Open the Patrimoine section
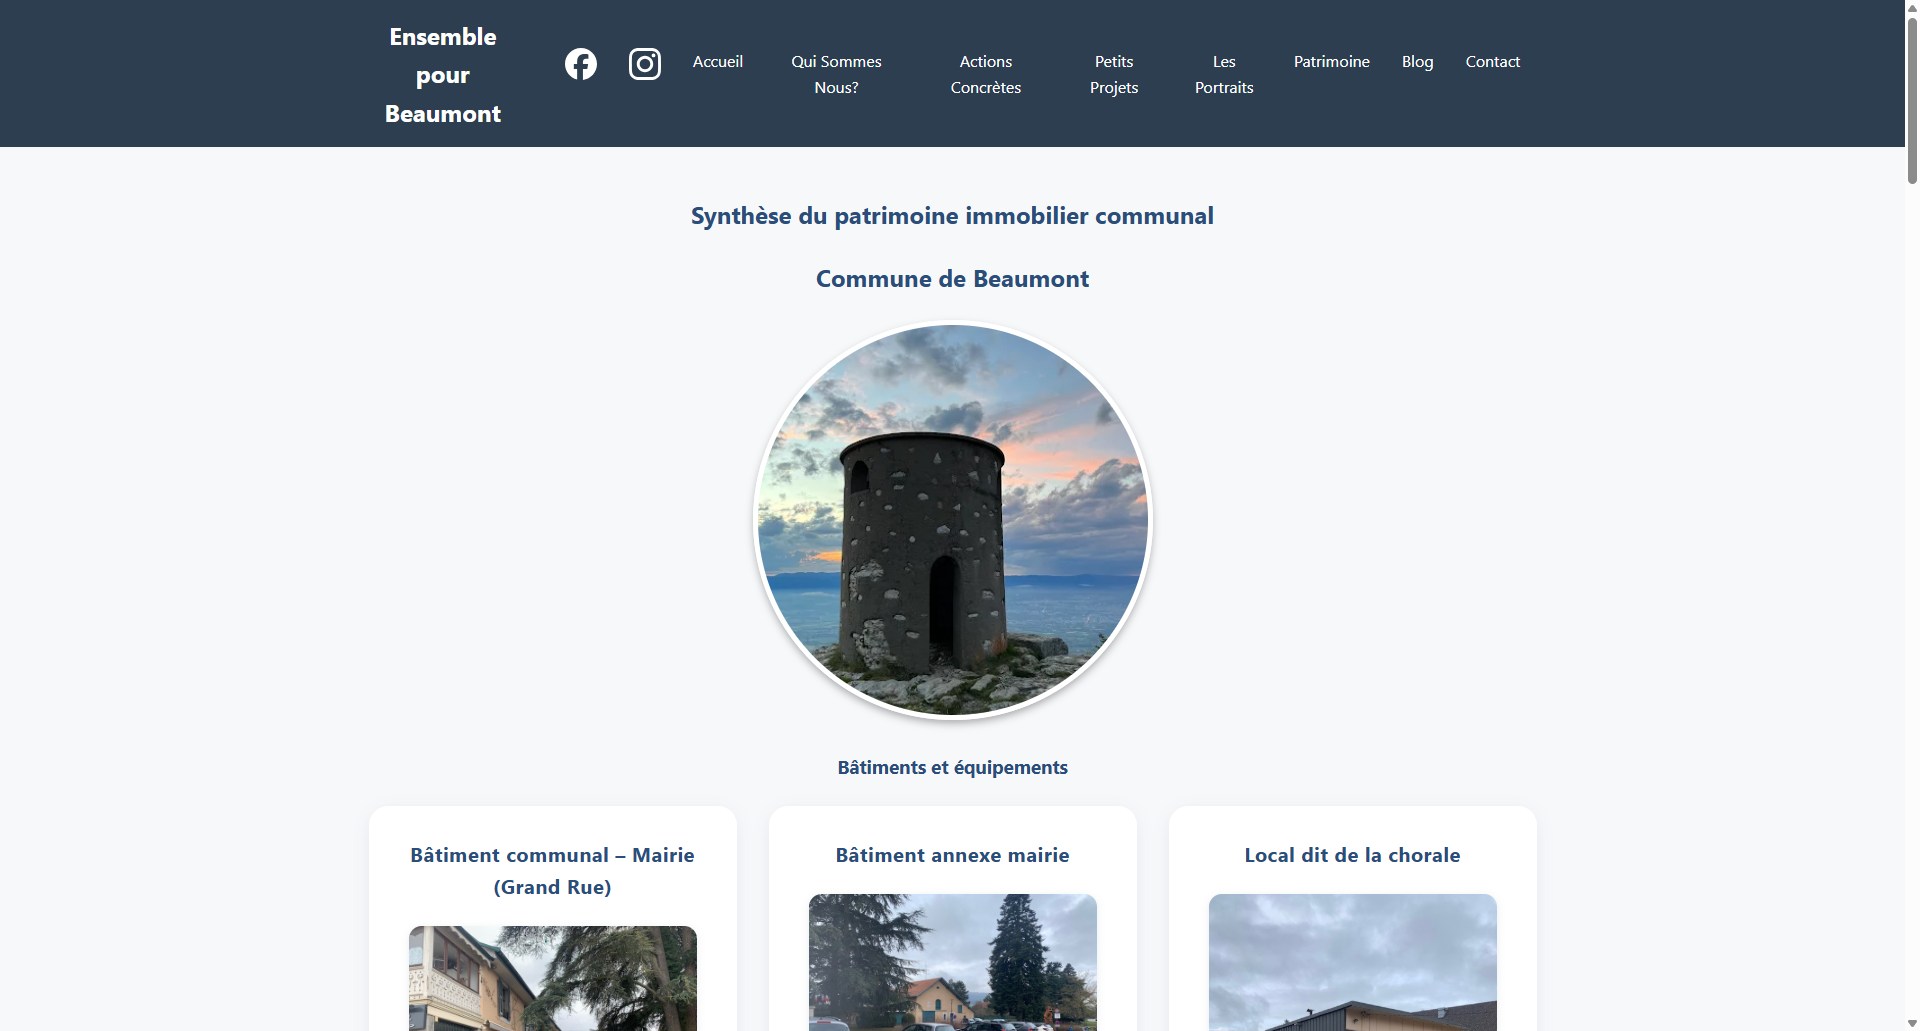 click(1331, 61)
